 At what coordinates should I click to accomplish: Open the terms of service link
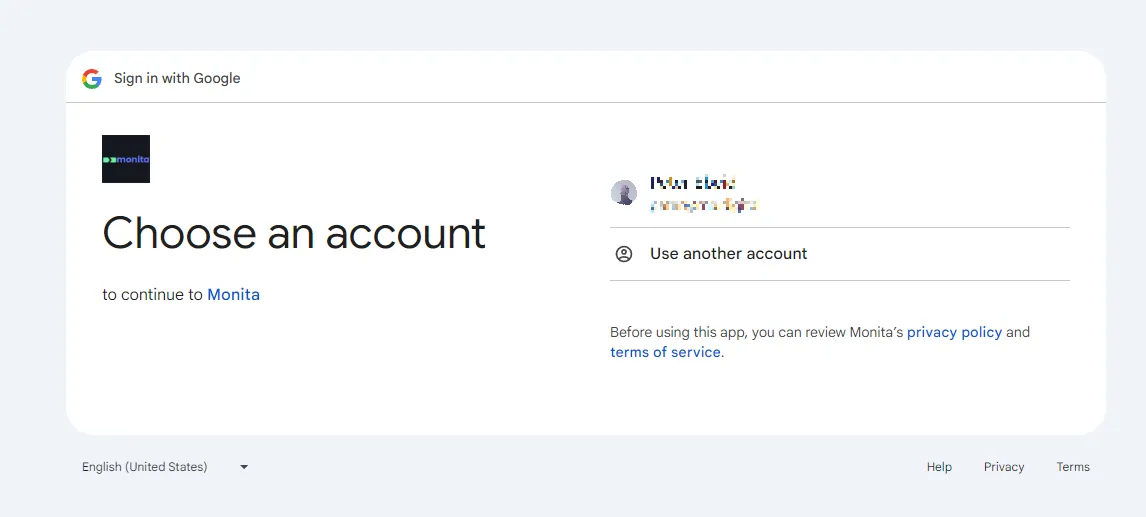(665, 352)
